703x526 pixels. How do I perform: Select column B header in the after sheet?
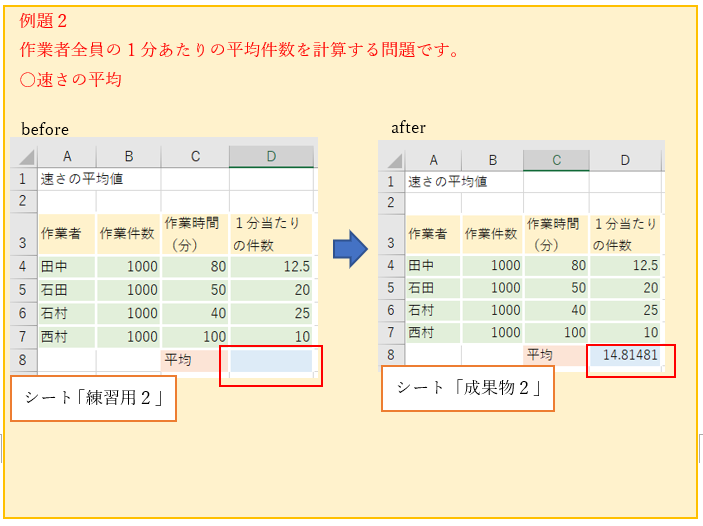pos(491,160)
